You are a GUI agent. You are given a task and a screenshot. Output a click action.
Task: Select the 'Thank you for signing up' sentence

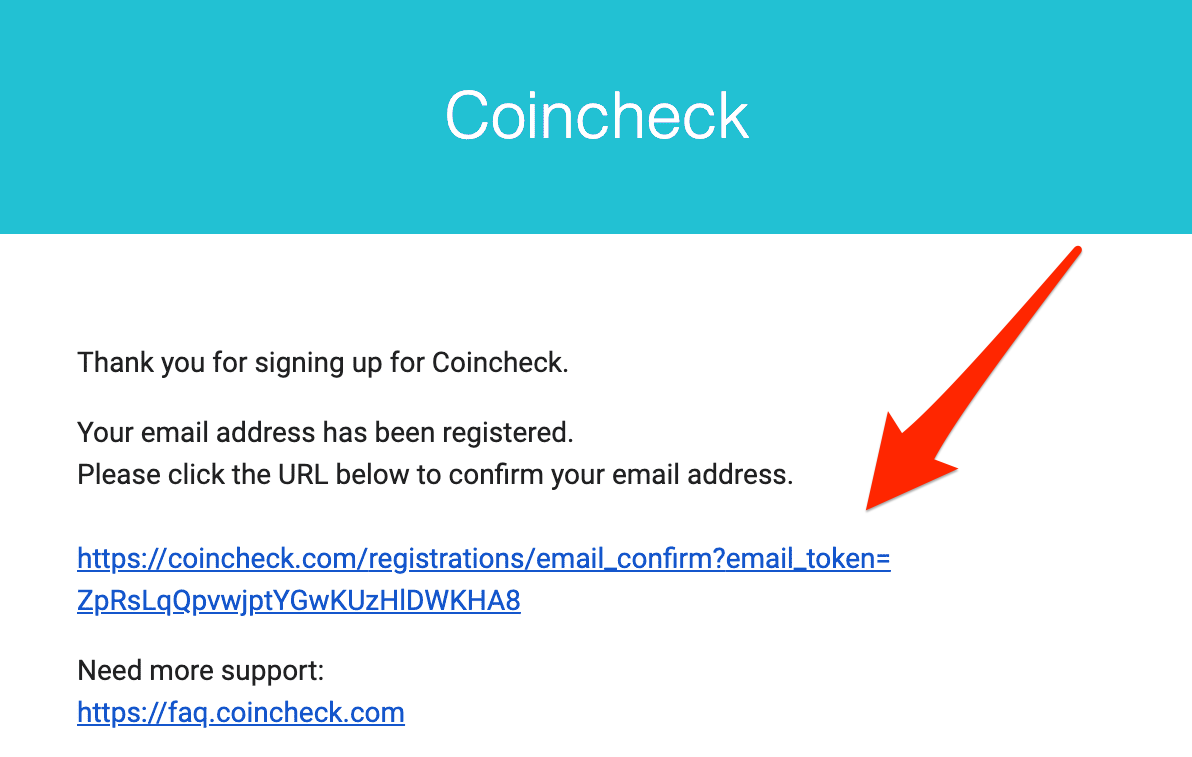[323, 363]
